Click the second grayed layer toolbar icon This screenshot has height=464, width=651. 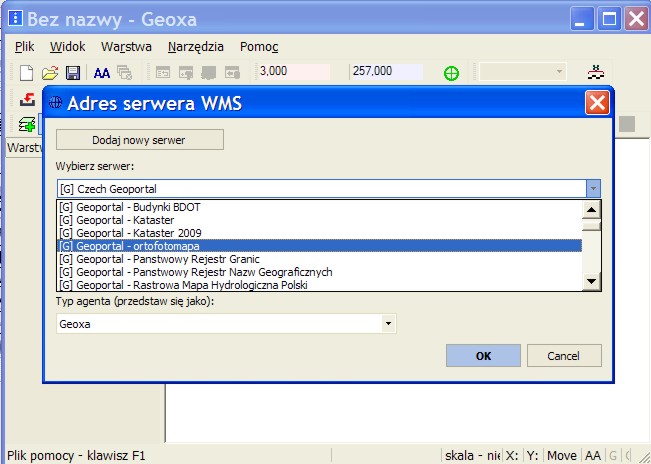pos(186,73)
